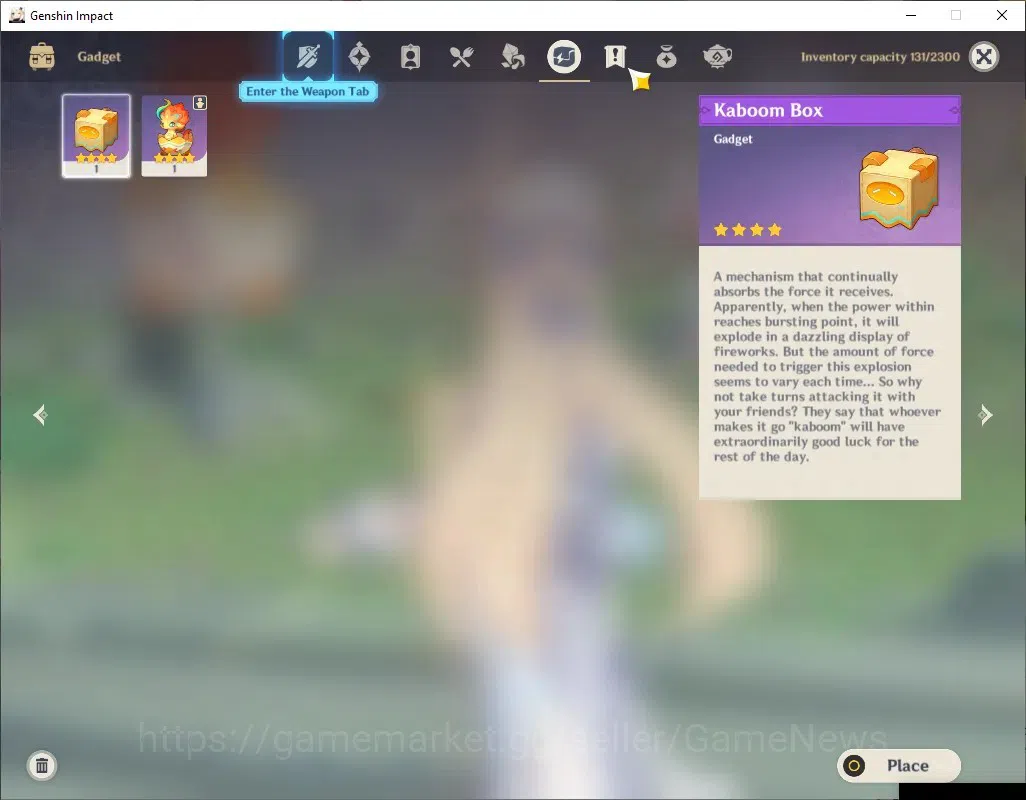This screenshot has height=800, width=1026.
Task: Click the Inventory capacity 131/2300 text
Action: pos(880,57)
